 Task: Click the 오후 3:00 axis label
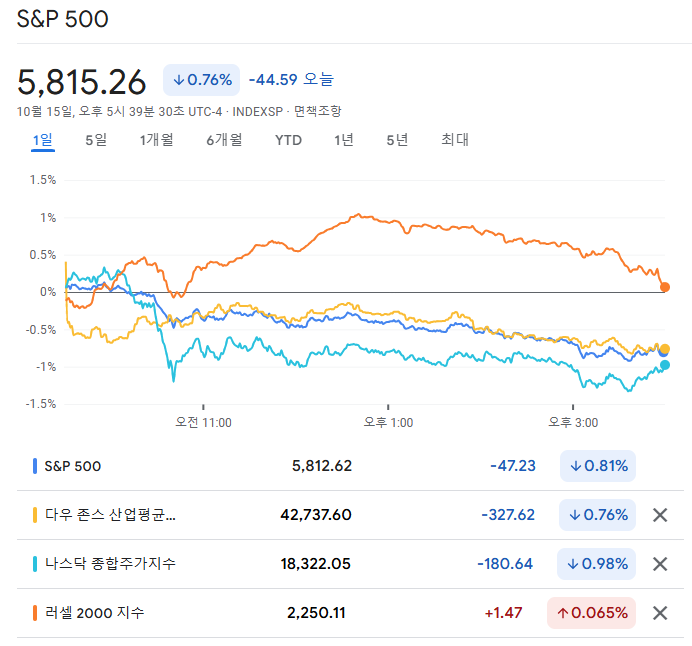click(x=573, y=423)
